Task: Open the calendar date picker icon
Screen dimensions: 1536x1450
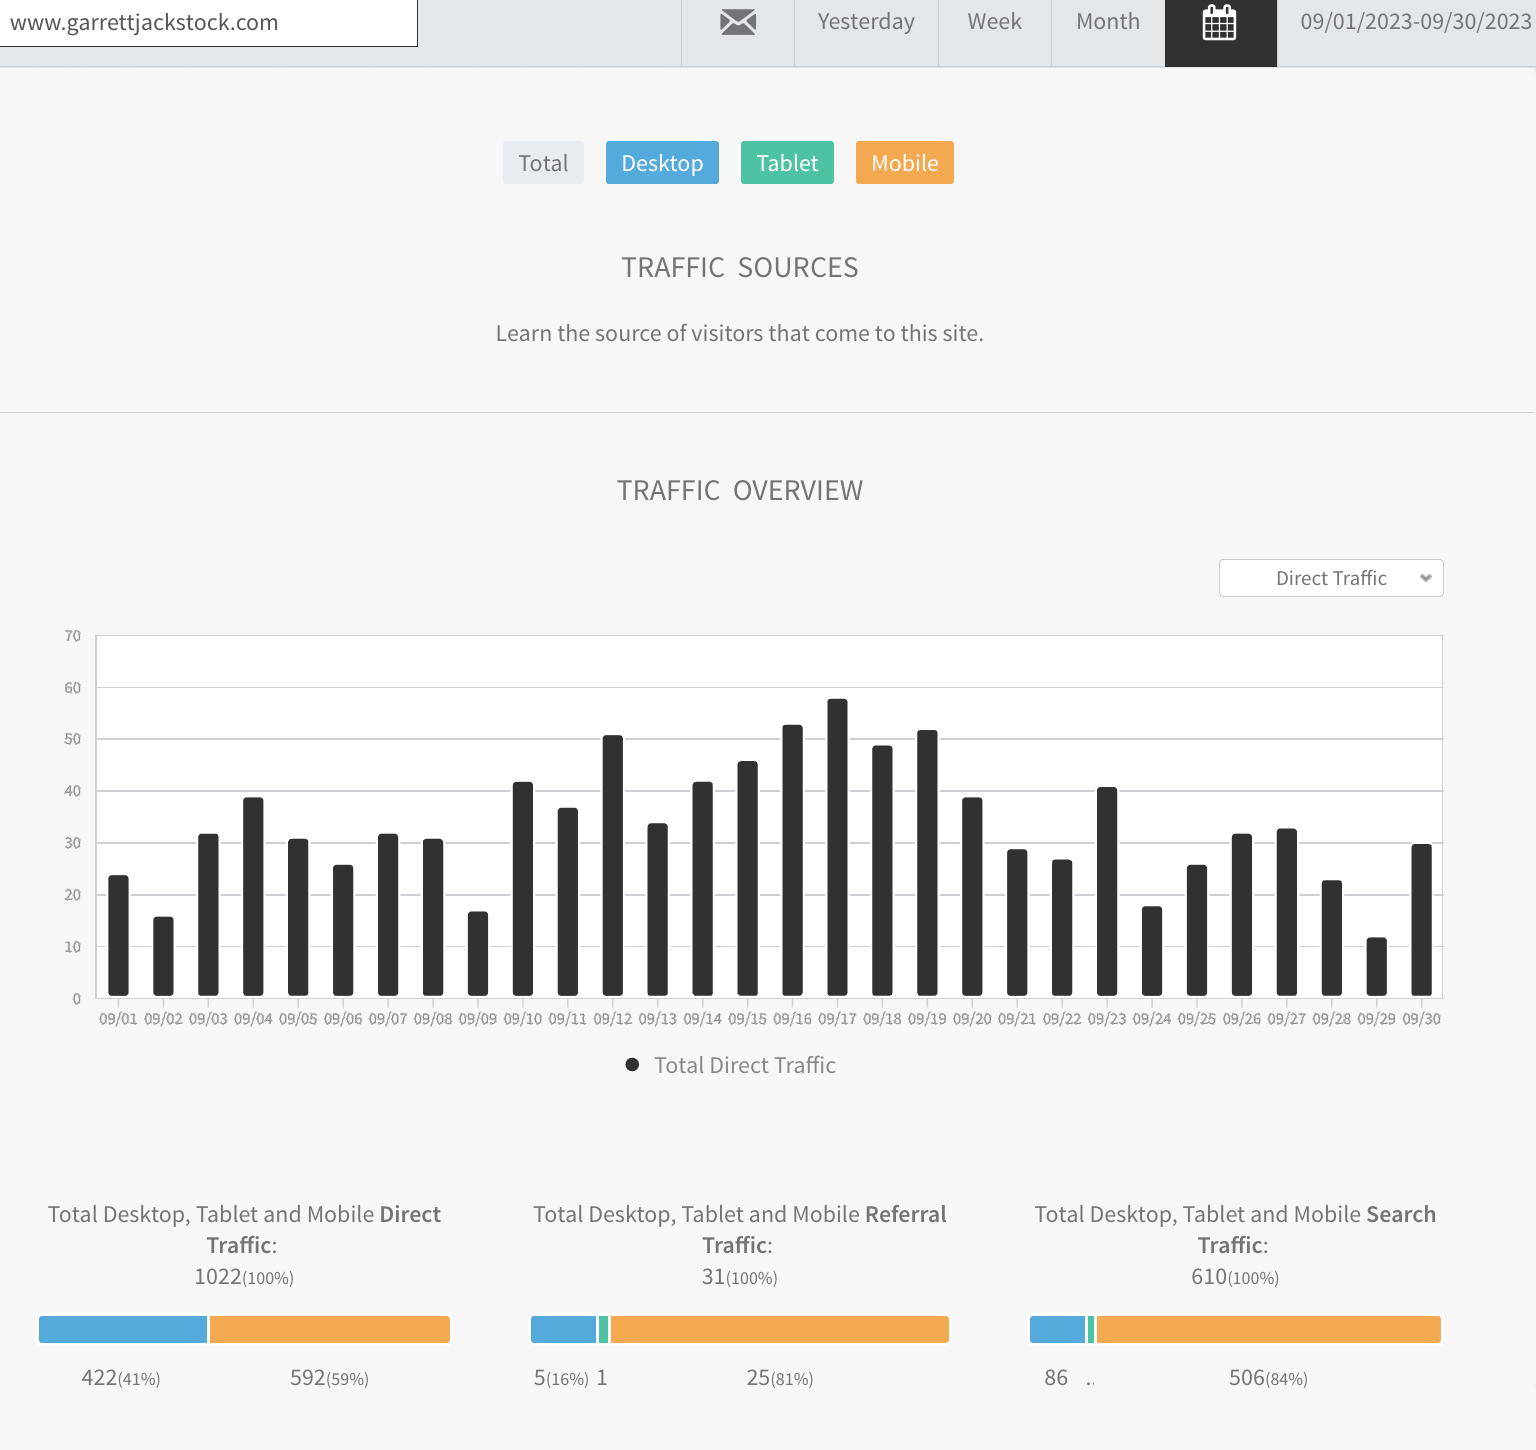Action: click(1219, 22)
